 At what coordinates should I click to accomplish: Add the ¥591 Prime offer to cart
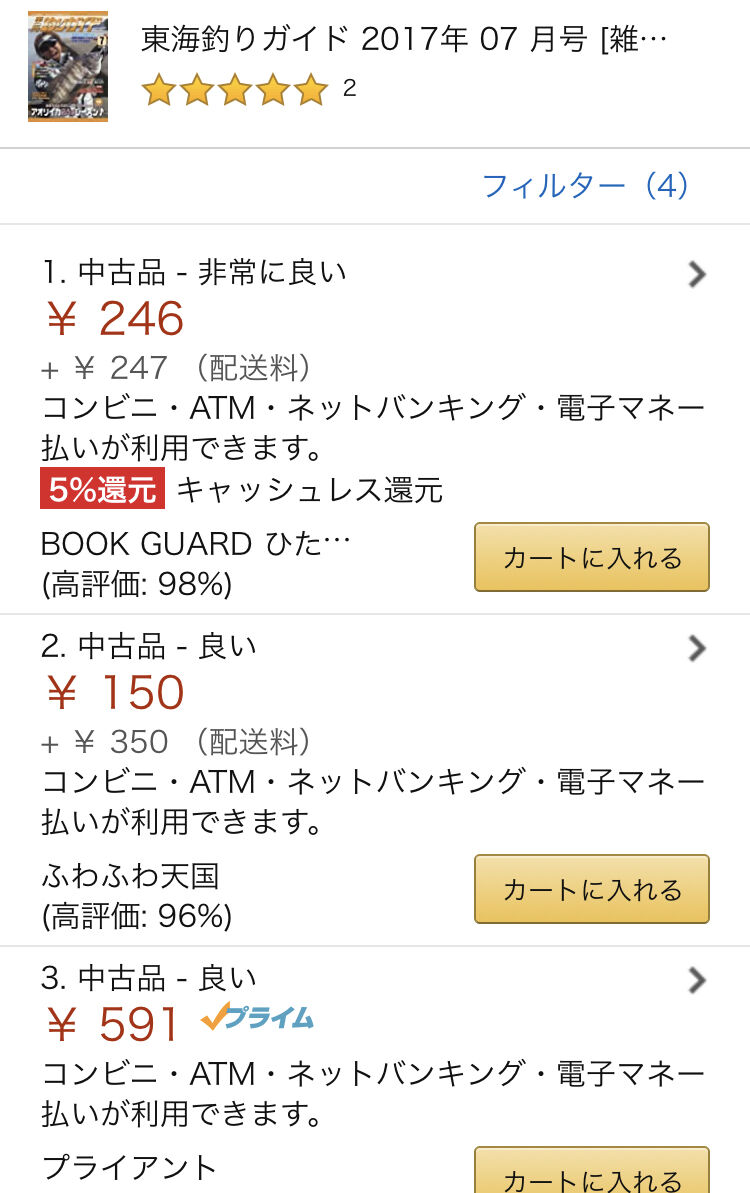(x=592, y=1172)
